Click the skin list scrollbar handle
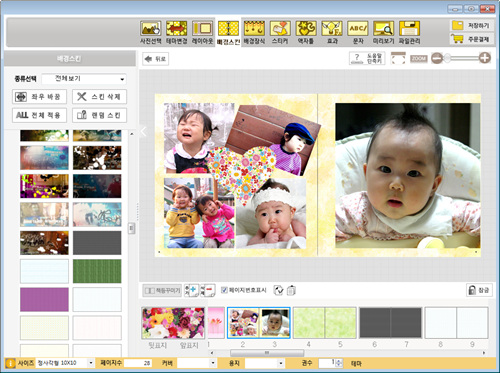Viewport: 500px width, 373px height. coord(132,228)
